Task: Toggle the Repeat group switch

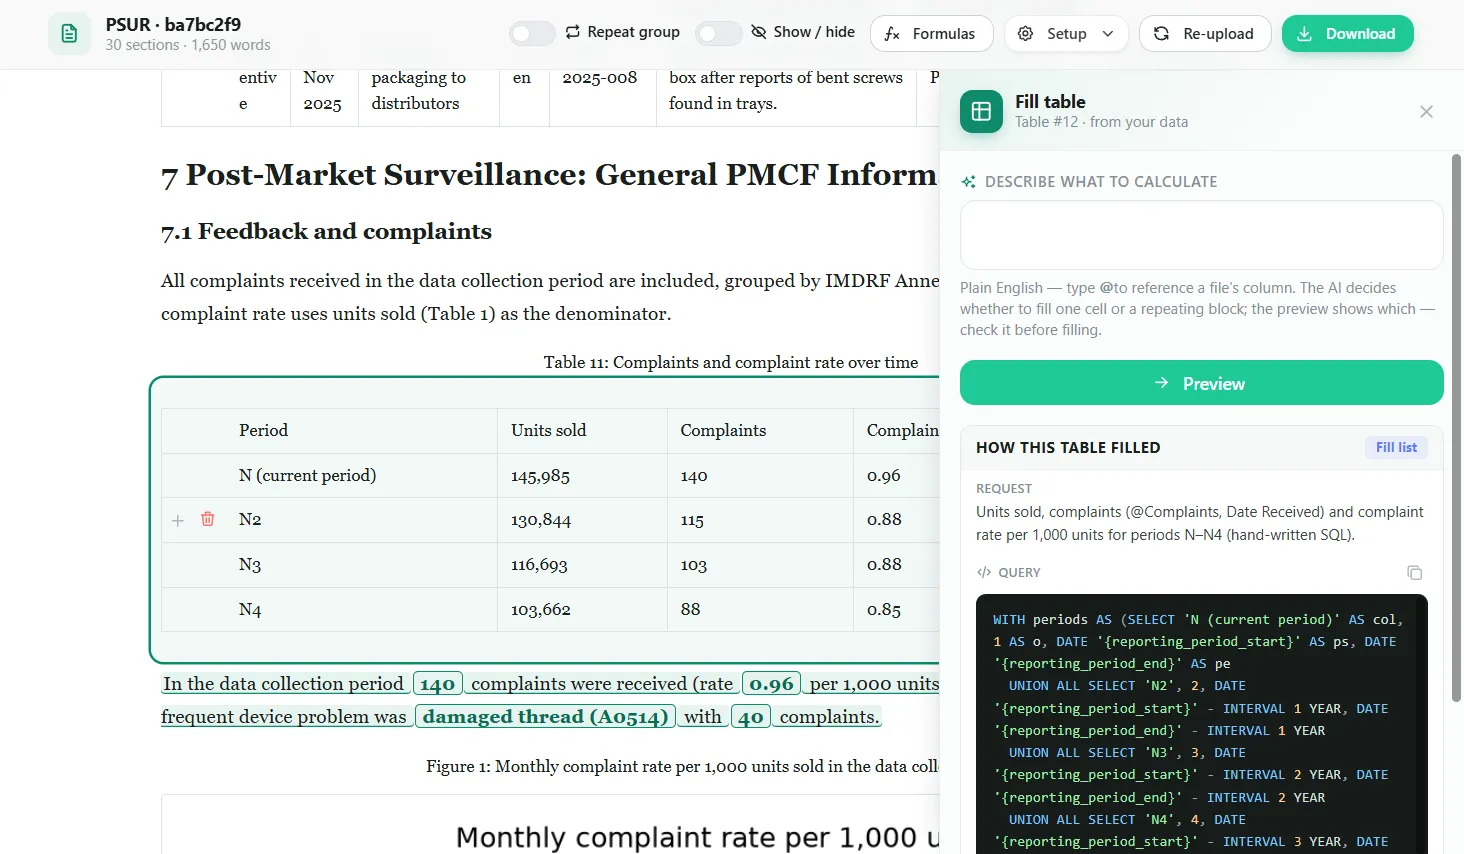Action: click(x=532, y=33)
